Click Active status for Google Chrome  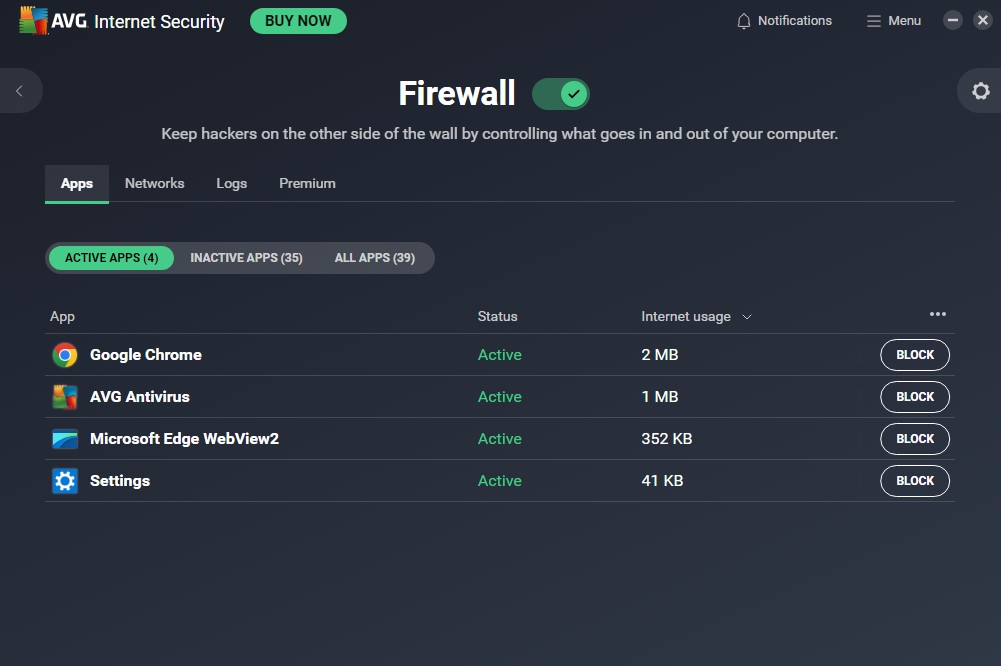coord(500,355)
